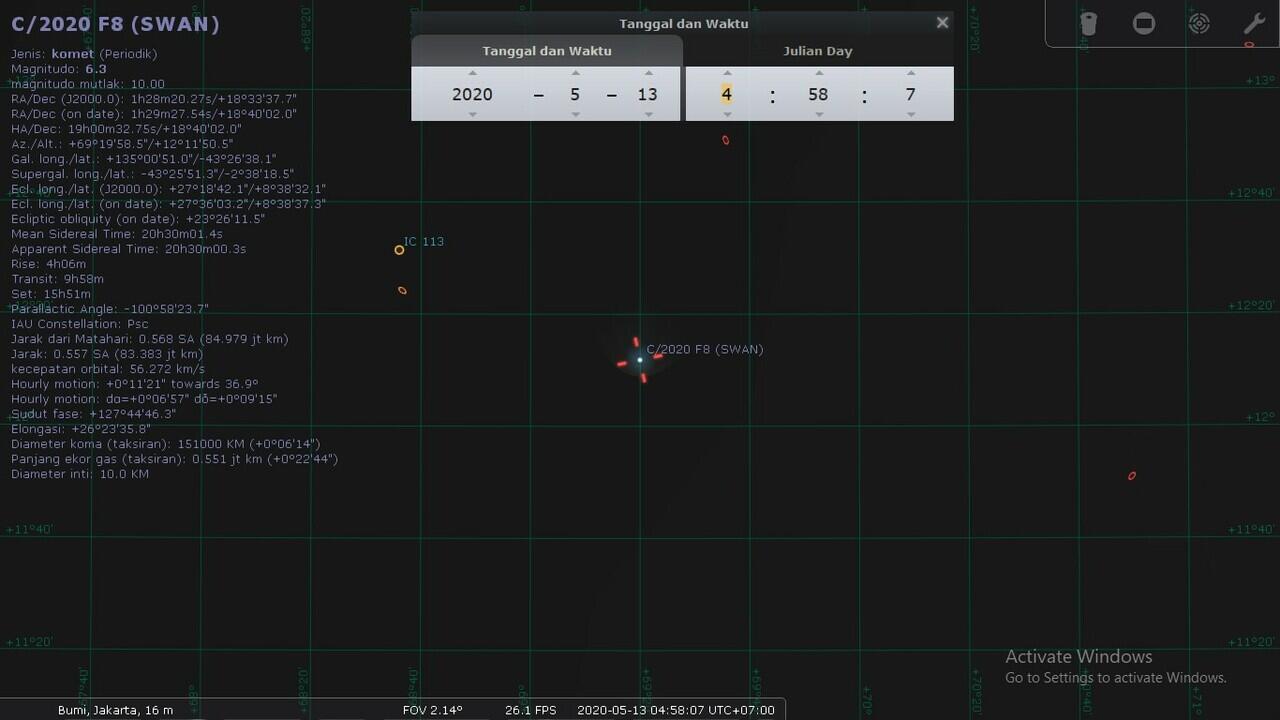Click the highlighted hour field showing 4
Image resolution: width=1280 pixels, height=720 pixels.
click(x=727, y=94)
